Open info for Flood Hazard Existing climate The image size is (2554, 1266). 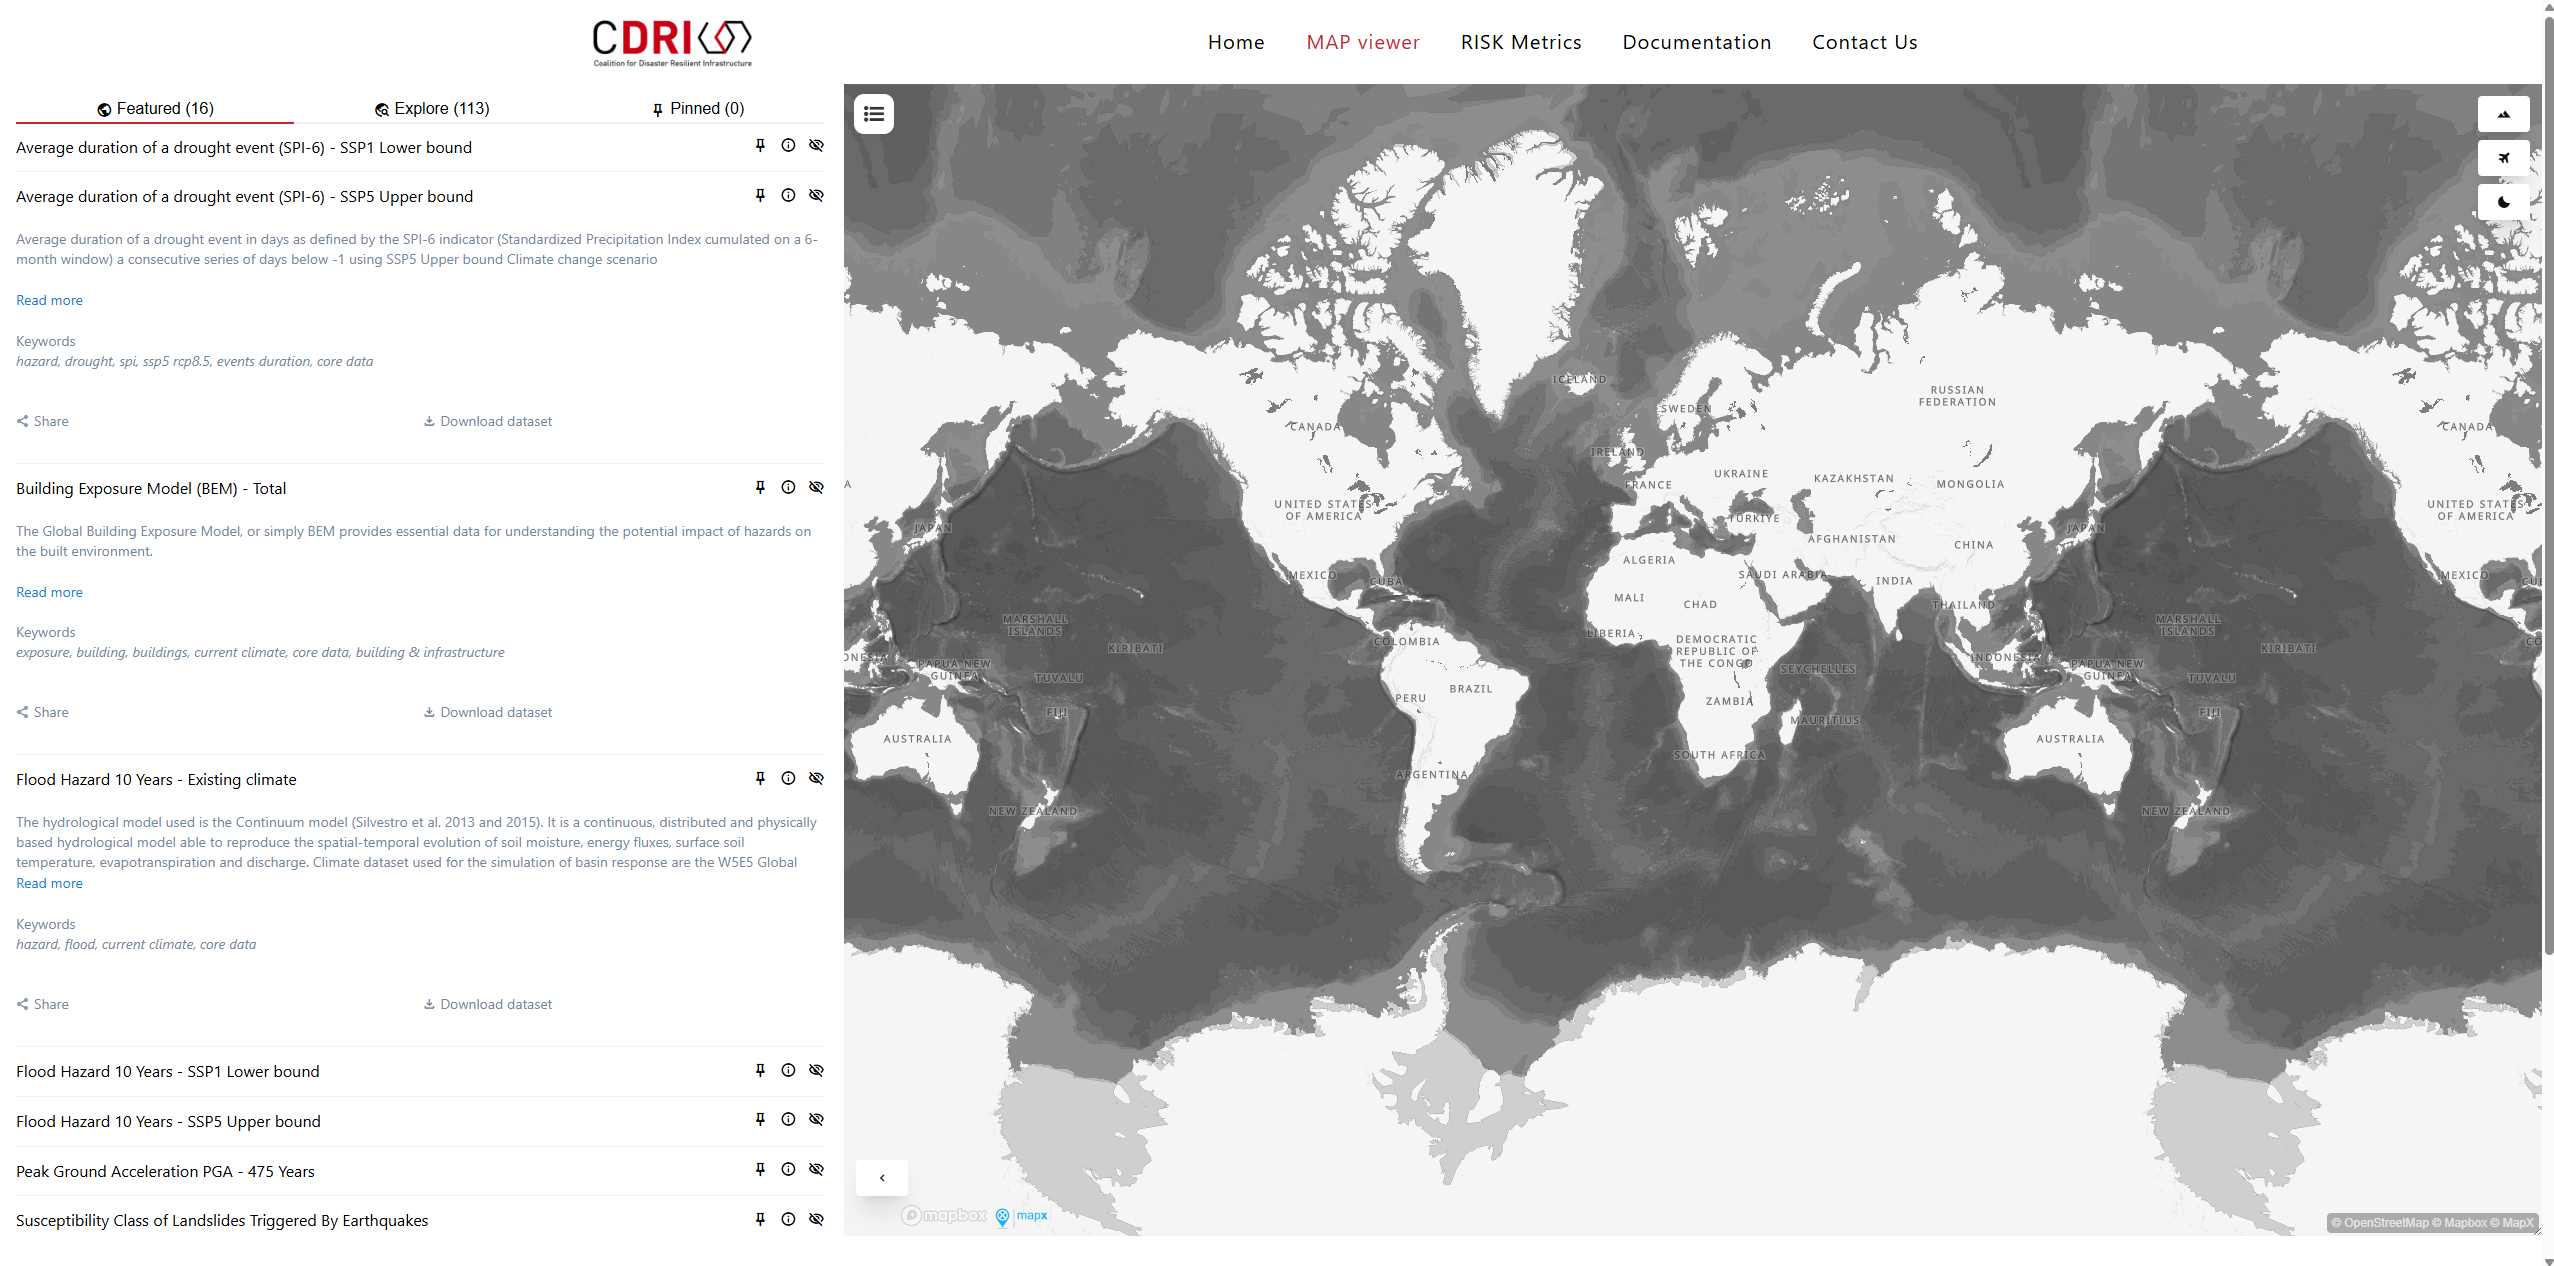(x=788, y=779)
